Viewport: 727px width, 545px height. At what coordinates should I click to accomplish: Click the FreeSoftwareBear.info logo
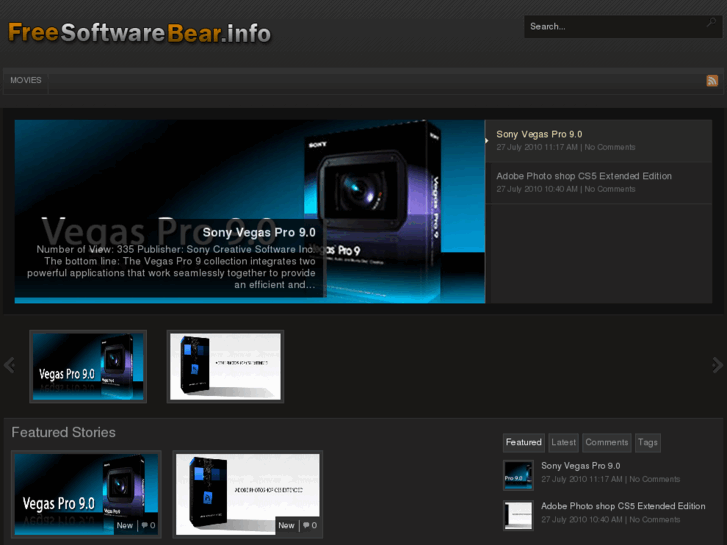[139, 33]
